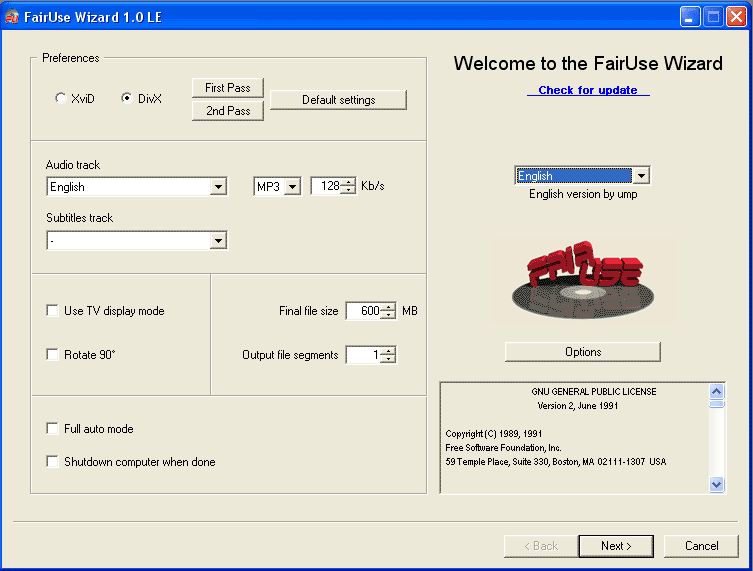Click the license scrollbar thumb
The width and height of the screenshot is (753, 571).
click(x=717, y=404)
